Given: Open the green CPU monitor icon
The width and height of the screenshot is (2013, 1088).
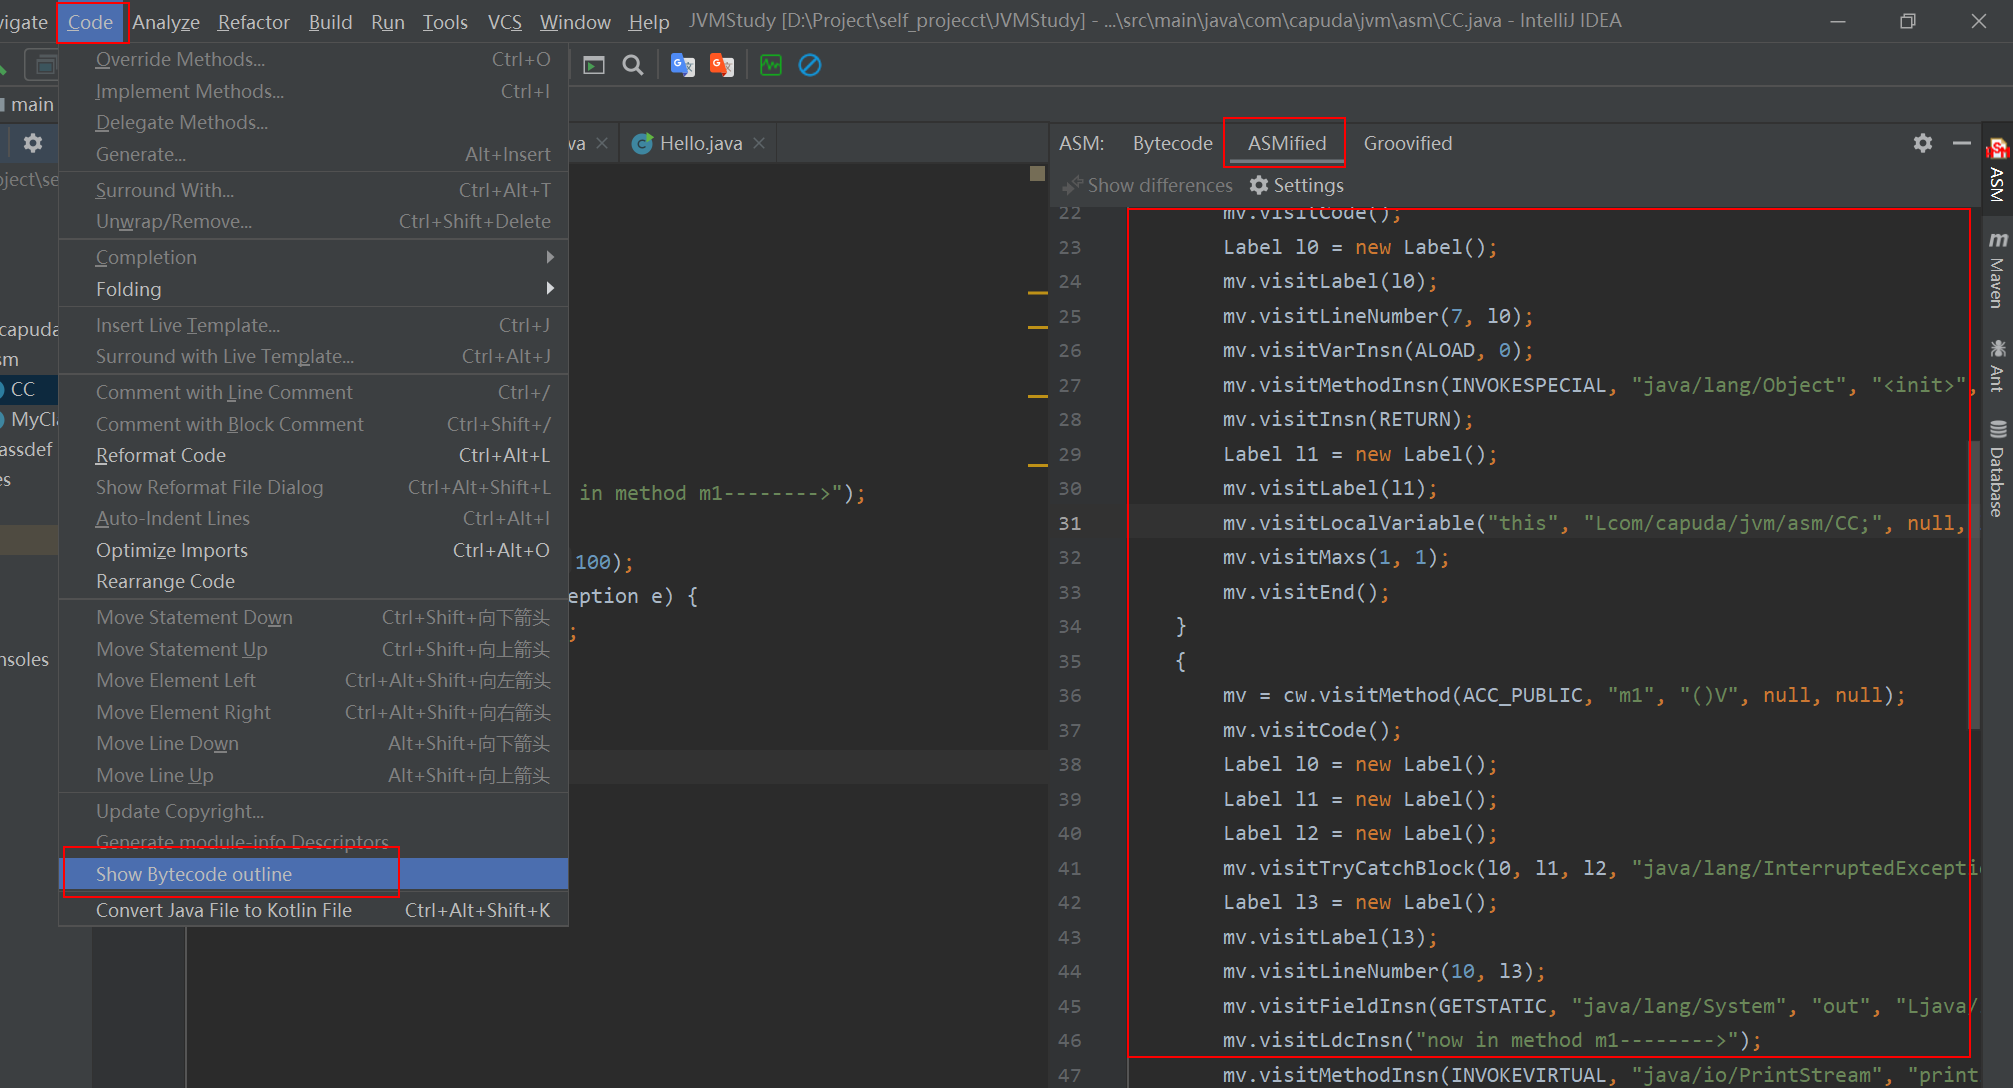Looking at the screenshot, I should (x=771, y=65).
